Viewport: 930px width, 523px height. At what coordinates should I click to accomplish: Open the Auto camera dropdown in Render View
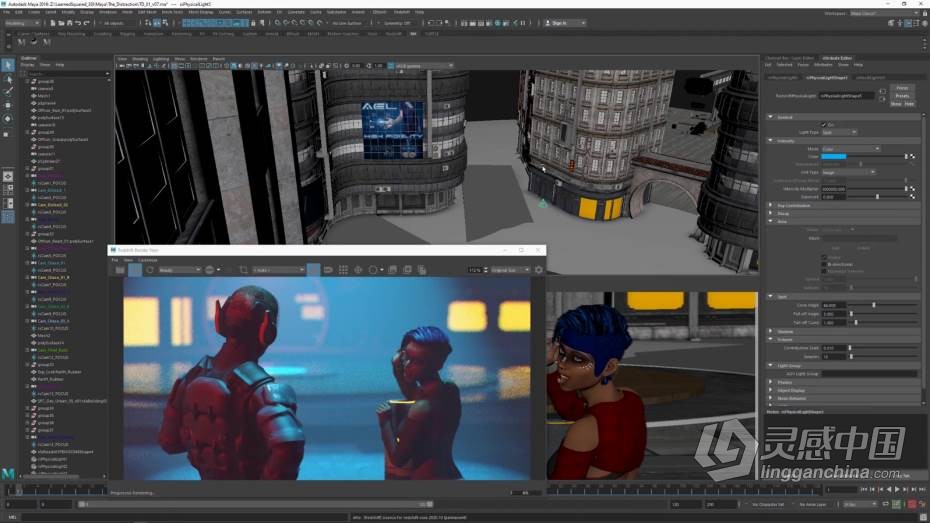(x=278, y=270)
